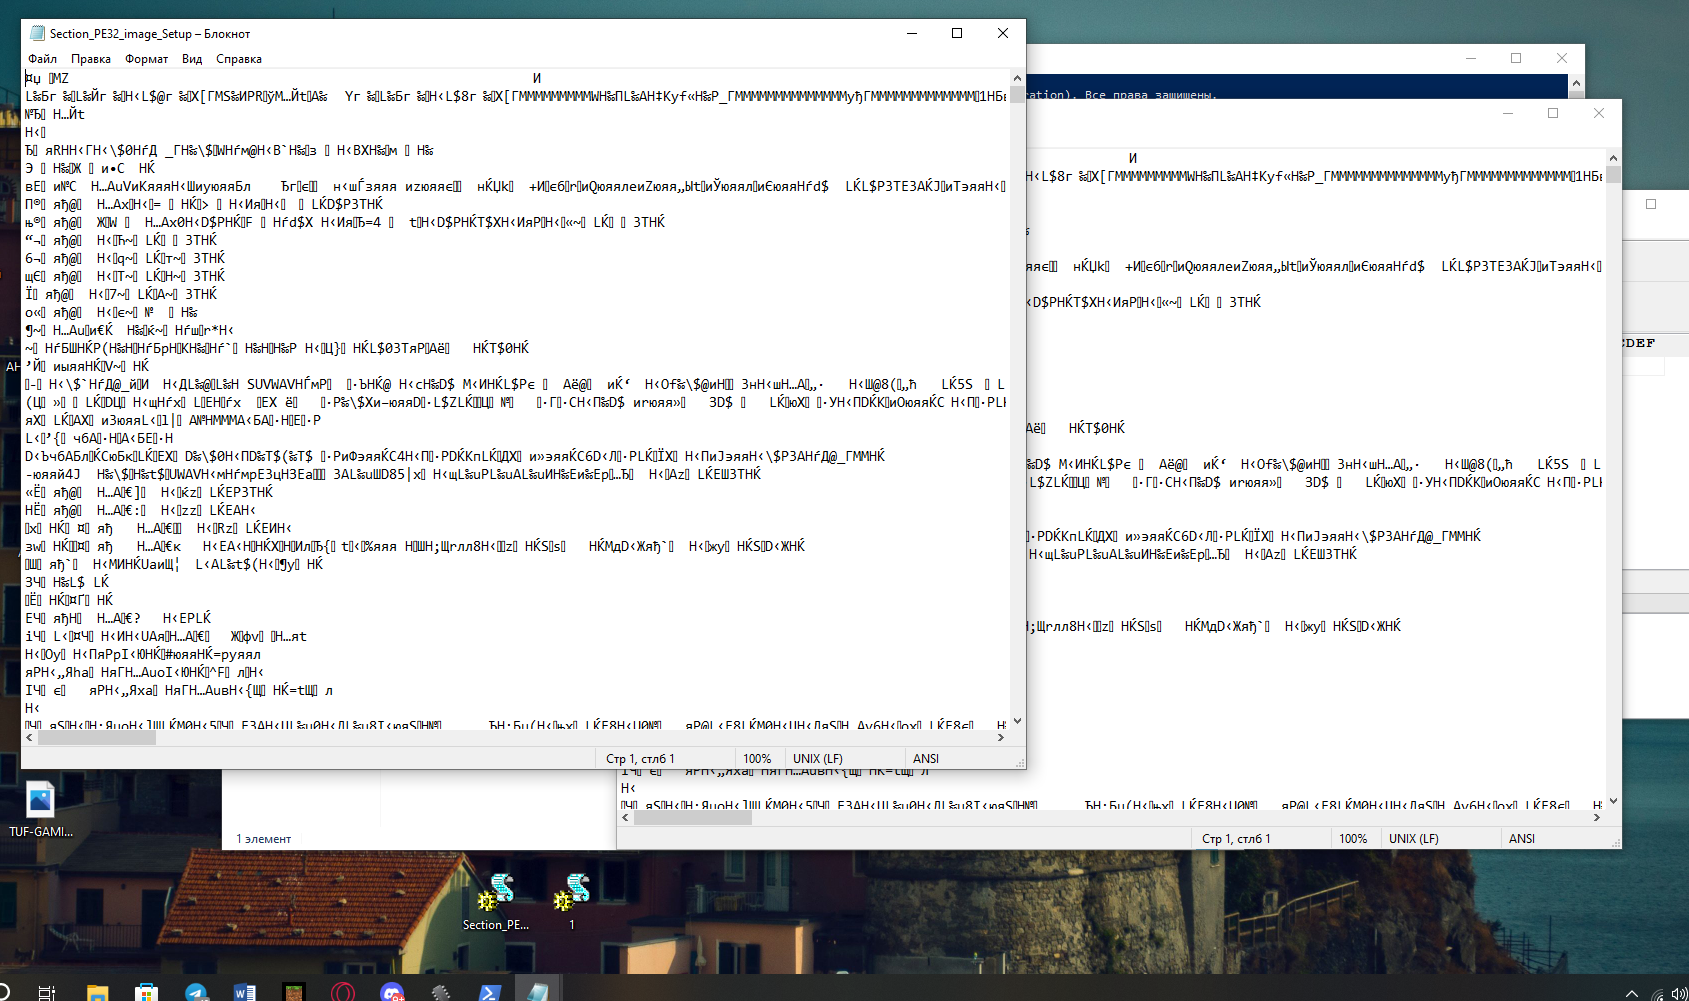Viewport: 1689px width, 1001px height.
Task: Minimize the rearmost PowerShell window
Action: point(1471,58)
